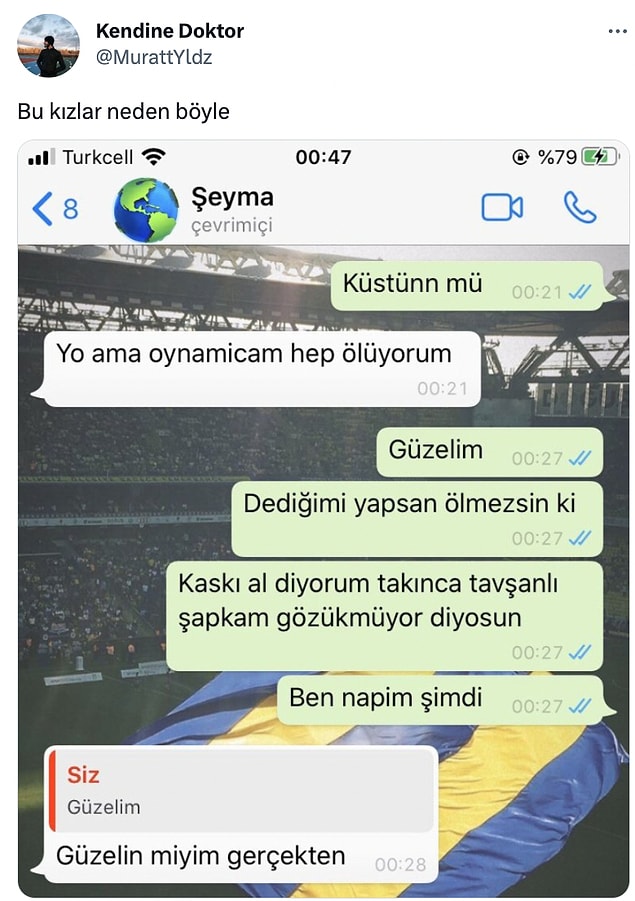Tap the cellular signal bars icon
Screen dimensions: 635x901
[x=41, y=157]
